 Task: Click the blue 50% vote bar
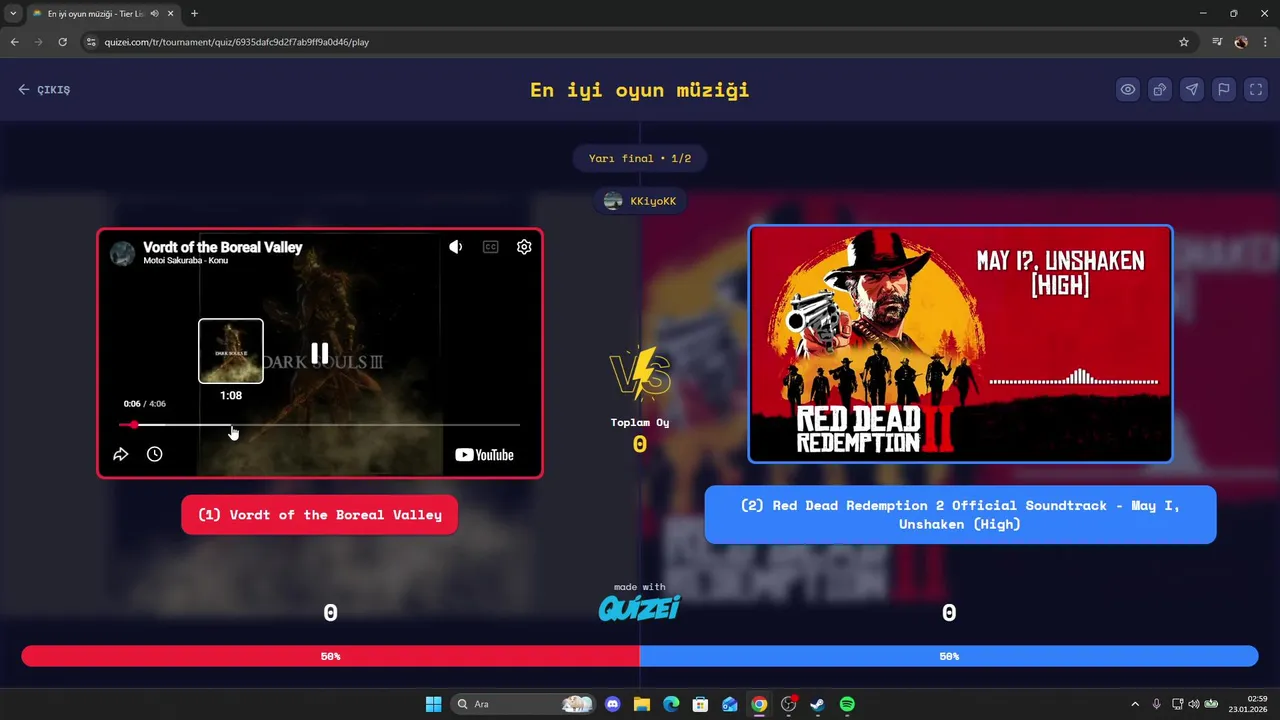point(949,656)
